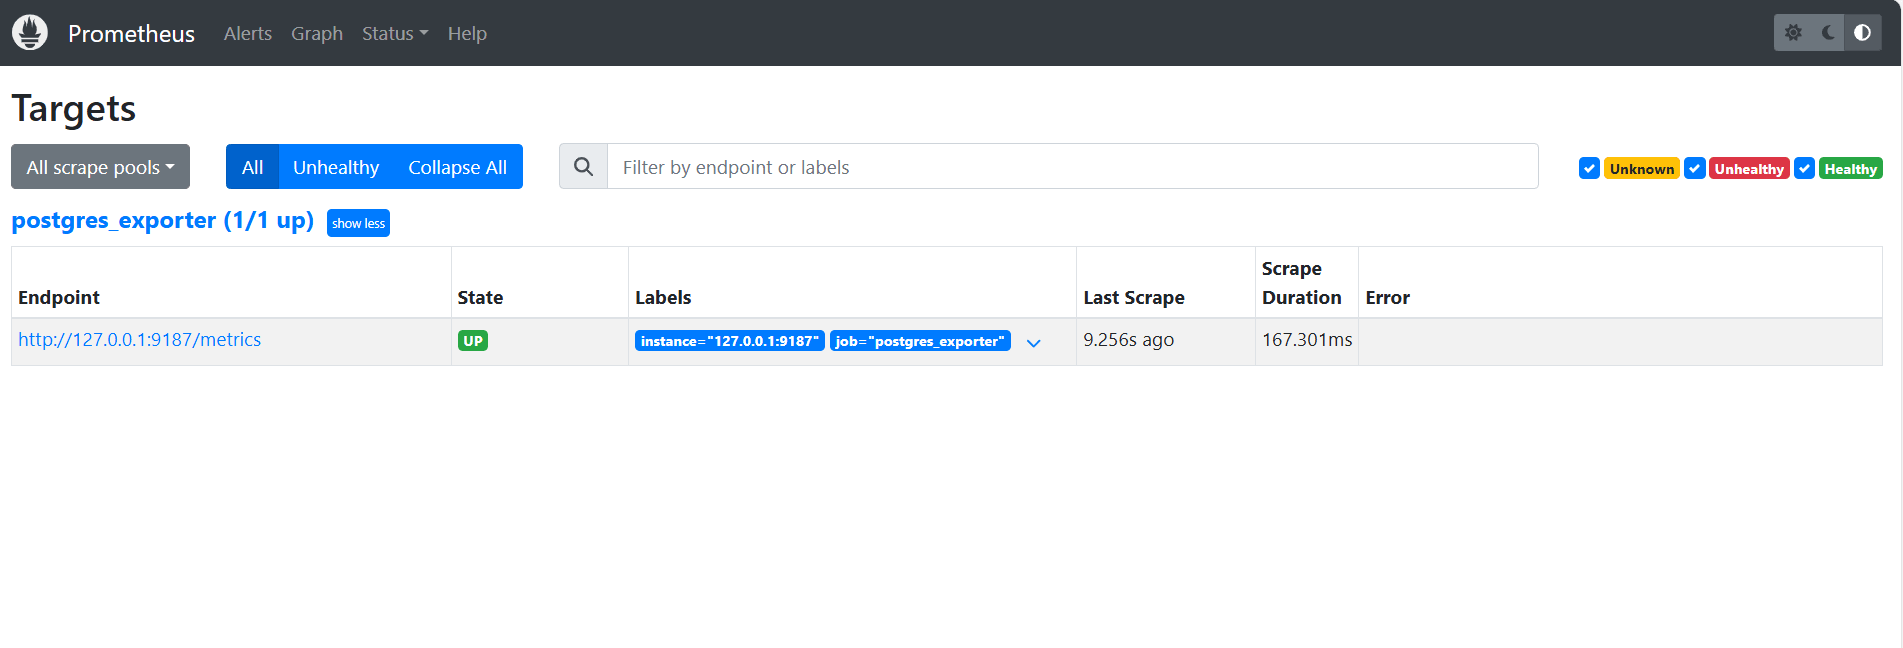Click the Prometheus flame logo
Screen dimensions: 1903x648
pyautogui.click(x=30, y=33)
